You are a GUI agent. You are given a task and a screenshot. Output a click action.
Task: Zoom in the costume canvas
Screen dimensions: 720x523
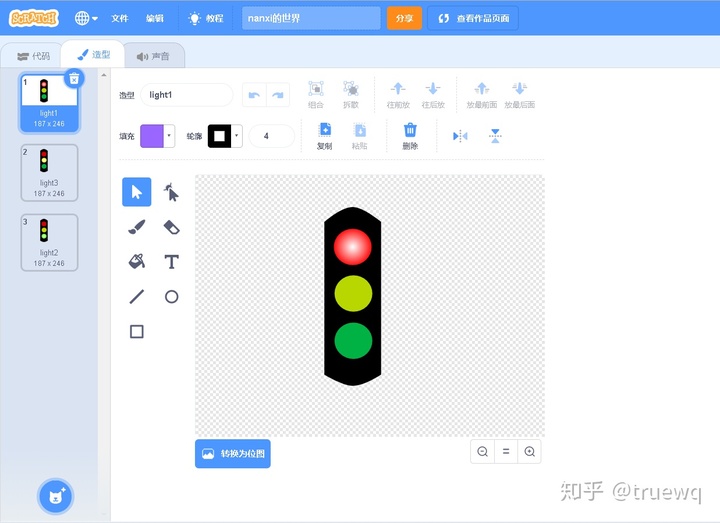click(529, 451)
